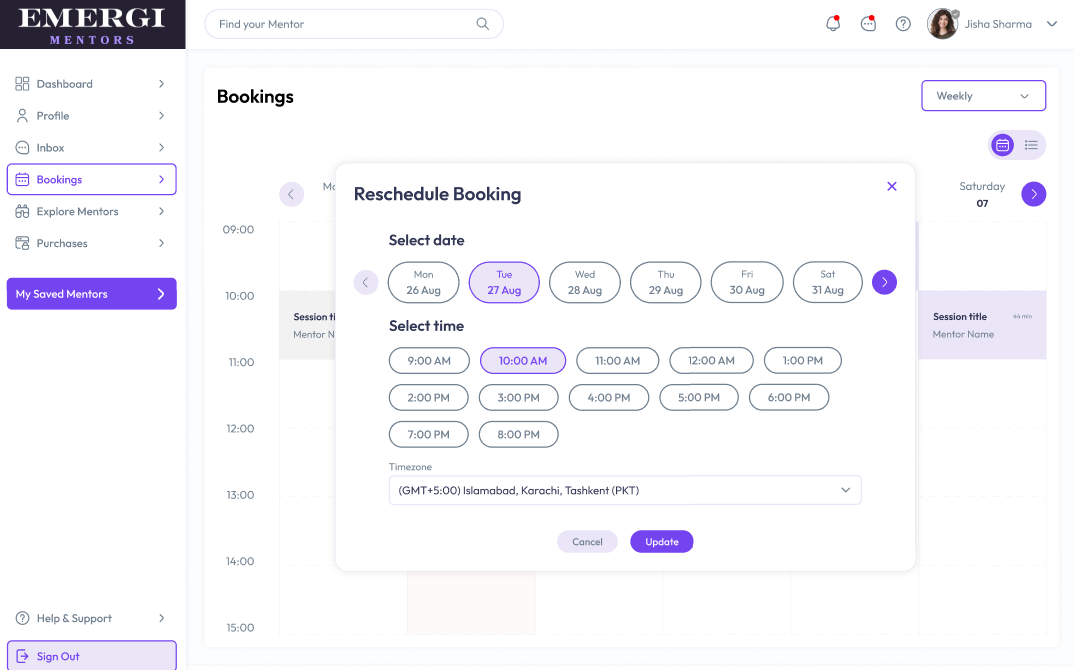The height and width of the screenshot is (670, 1074).
Task: Open the chat messages icon
Action: click(x=868, y=24)
